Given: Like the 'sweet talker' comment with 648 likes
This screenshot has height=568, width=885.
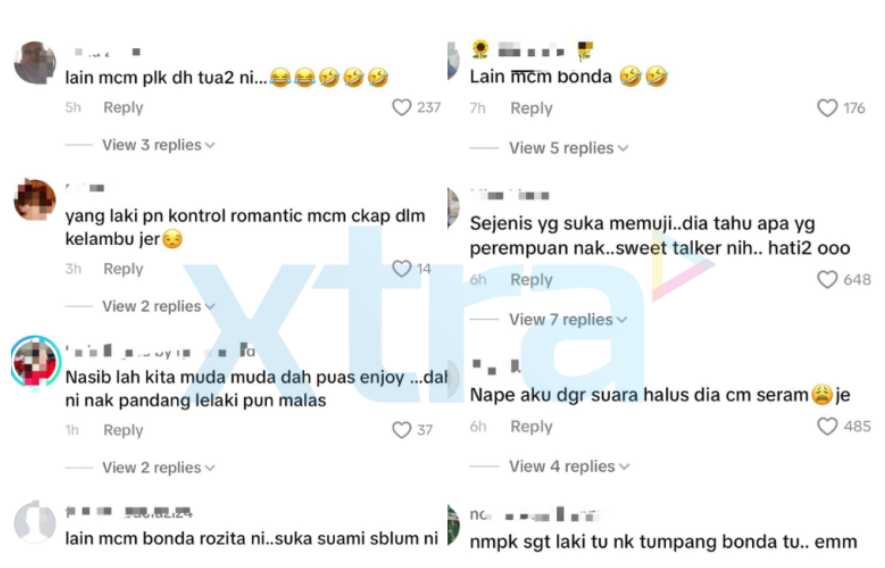Looking at the screenshot, I should (827, 279).
